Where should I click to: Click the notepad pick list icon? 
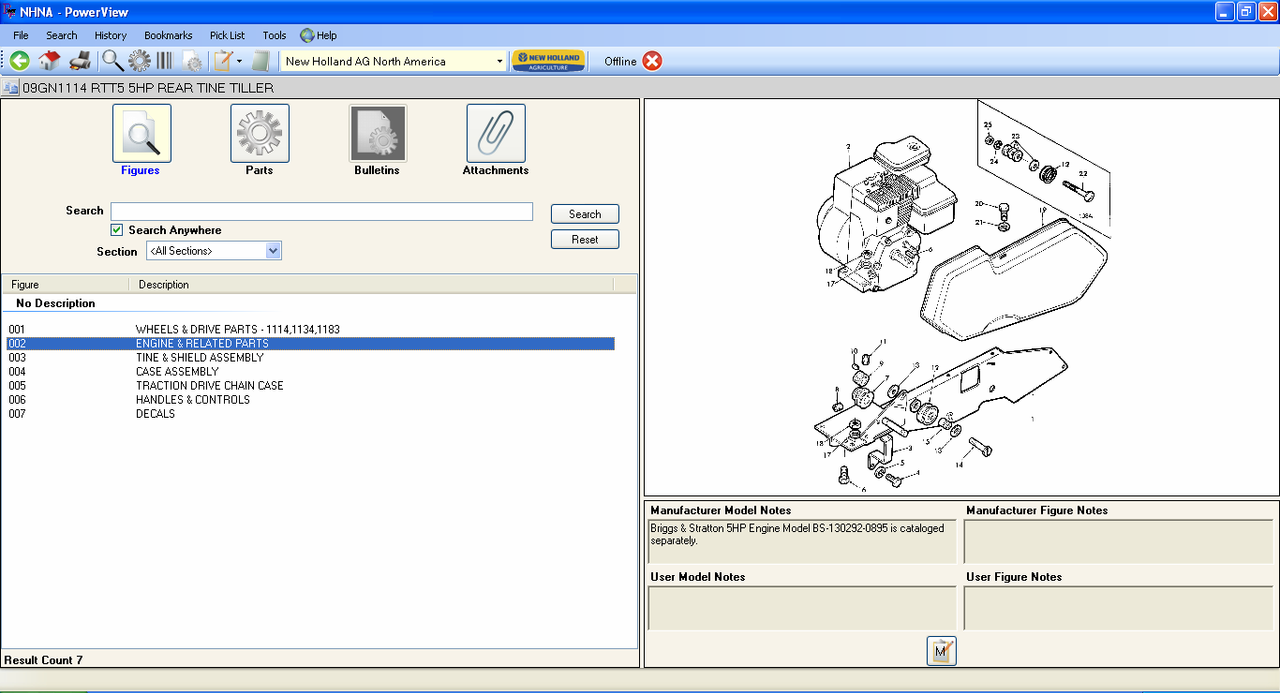point(223,61)
